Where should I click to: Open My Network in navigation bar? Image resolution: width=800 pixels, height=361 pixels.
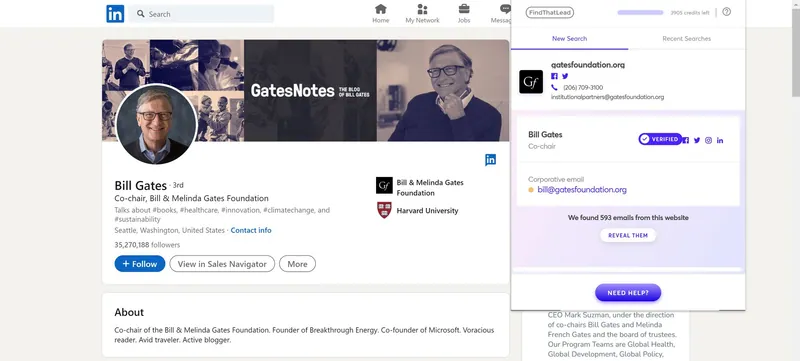pos(422,14)
